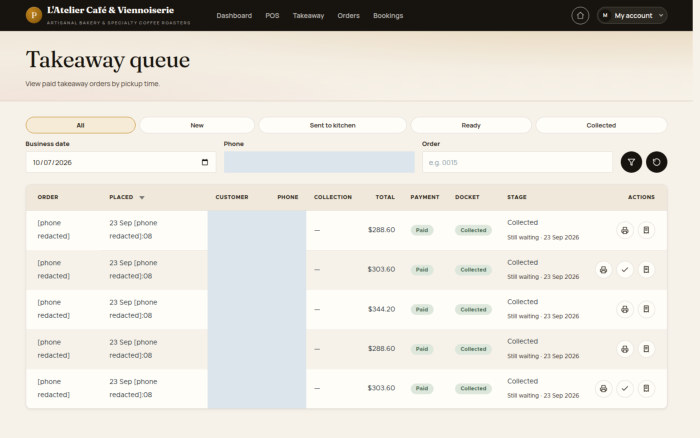700x438 pixels.
Task: Click the Business date field 10/07/2026
Action: tap(121, 162)
